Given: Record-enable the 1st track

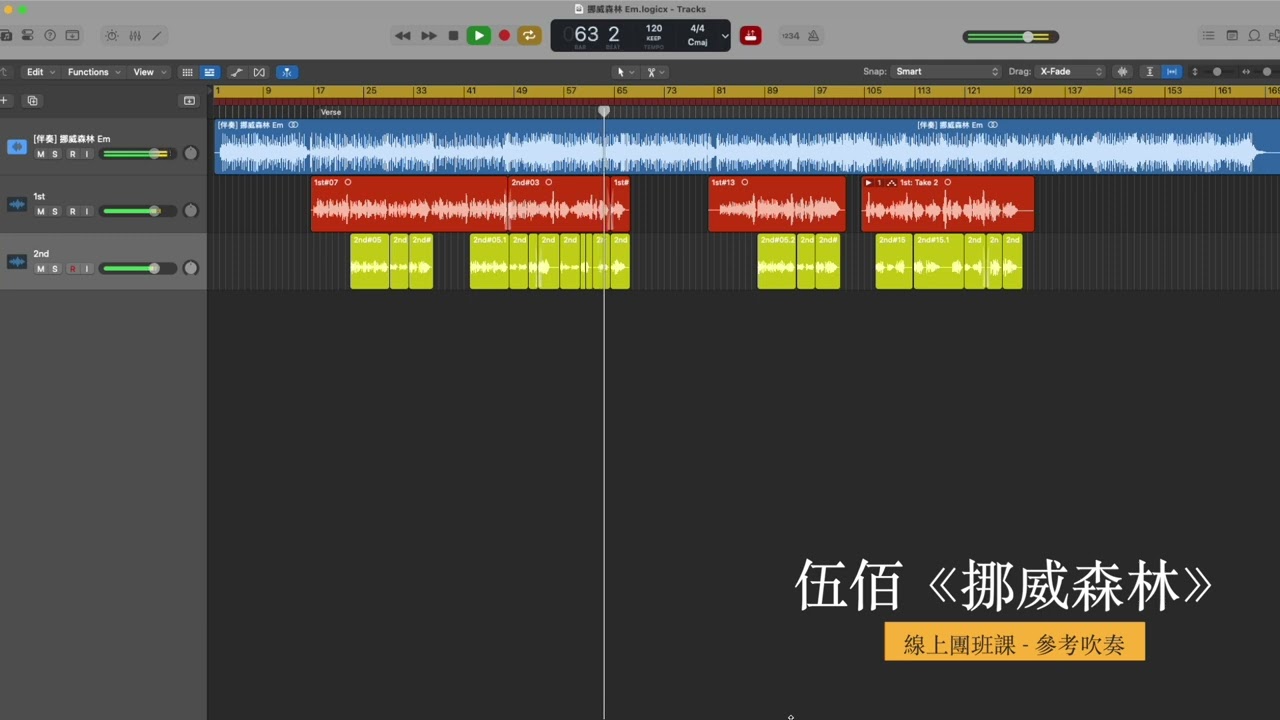Looking at the screenshot, I should (x=72, y=211).
